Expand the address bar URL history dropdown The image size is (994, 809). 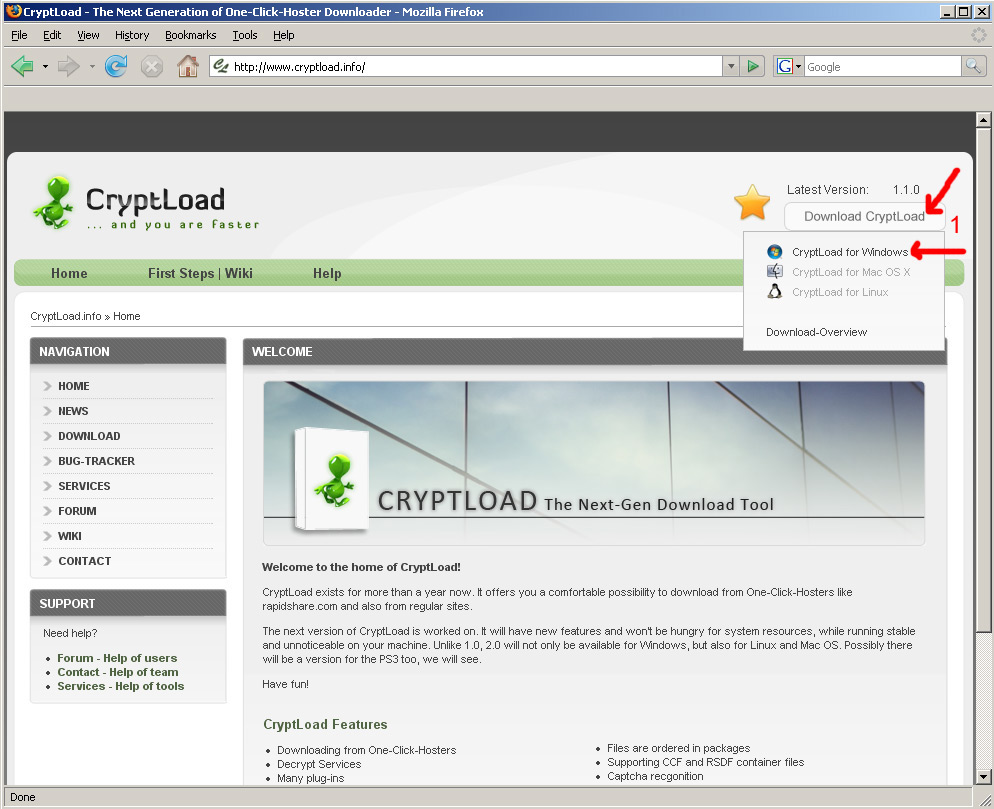tap(731, 66)
